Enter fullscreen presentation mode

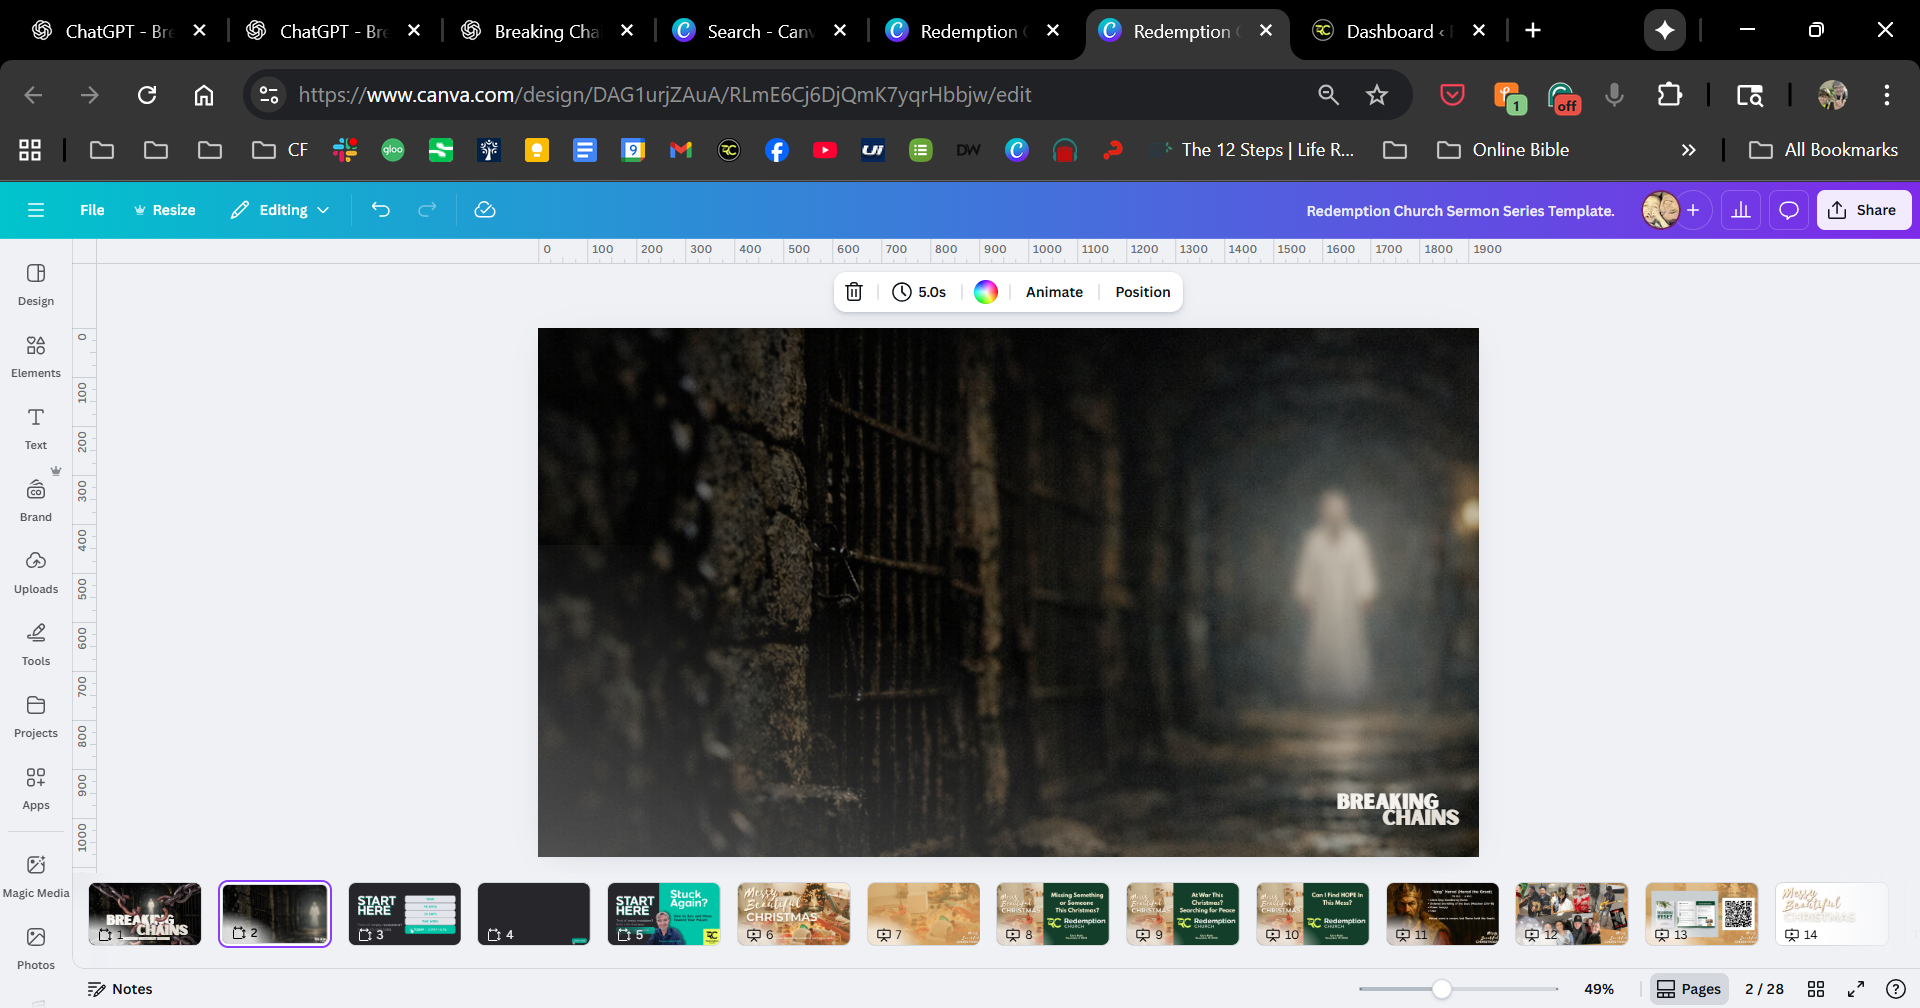click(x=1856, y=989)
